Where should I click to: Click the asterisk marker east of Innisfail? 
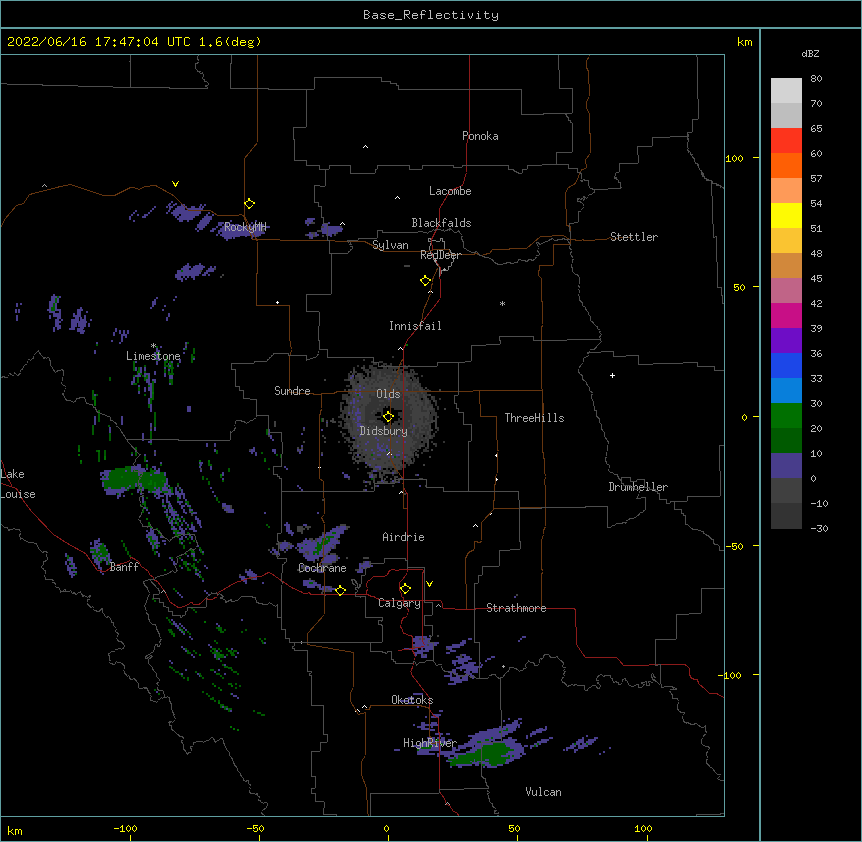502,304
